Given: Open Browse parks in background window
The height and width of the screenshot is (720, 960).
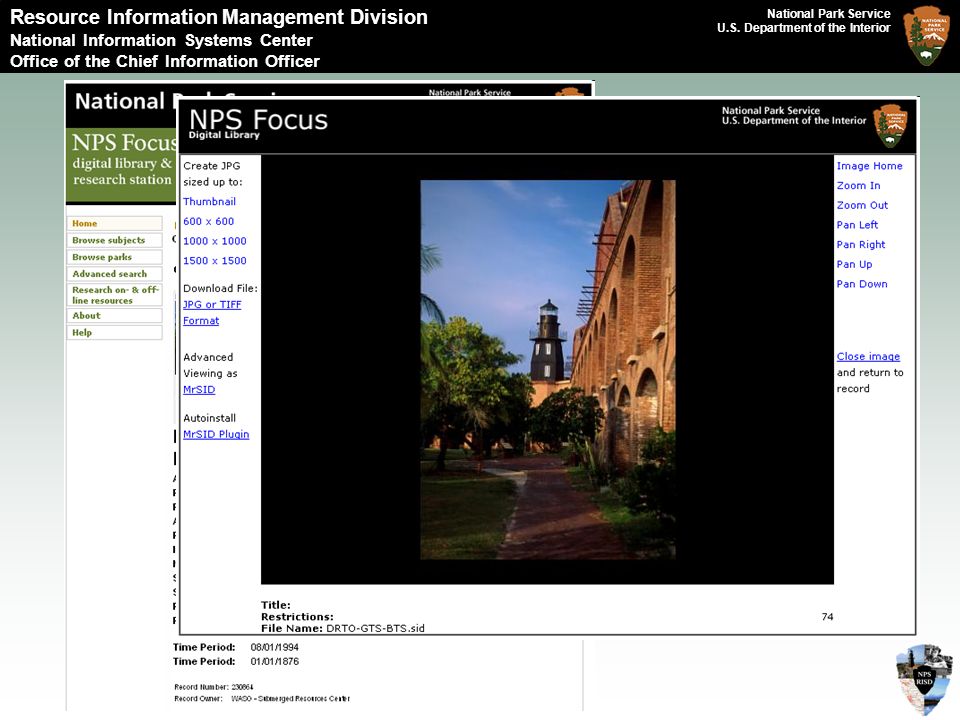Looking at the screenshot, I should pyautogui.click(x=114, y=257).
